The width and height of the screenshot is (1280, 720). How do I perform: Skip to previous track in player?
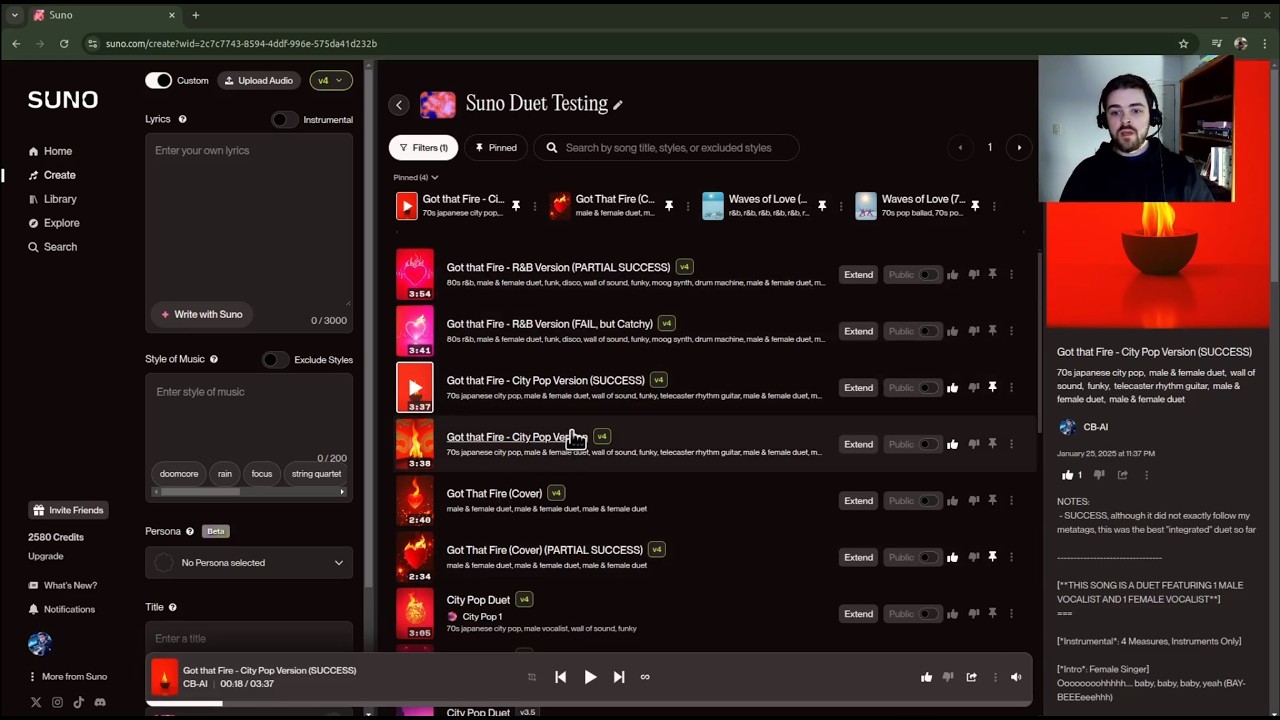click(560, 677)
